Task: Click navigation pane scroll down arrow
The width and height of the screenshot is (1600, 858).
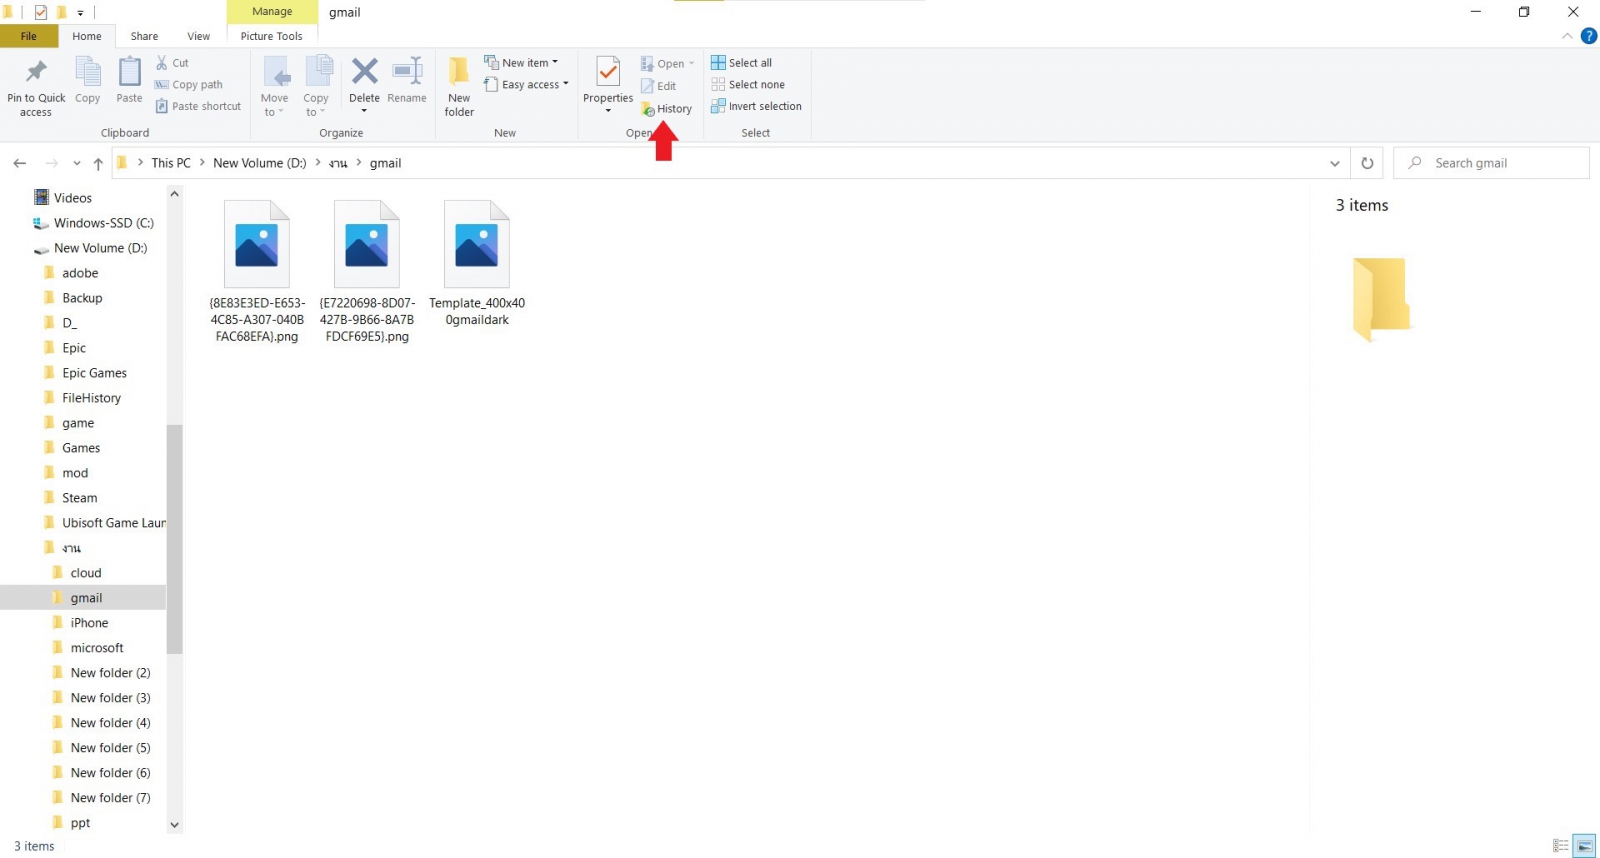Action: click(x=175, y=825)
